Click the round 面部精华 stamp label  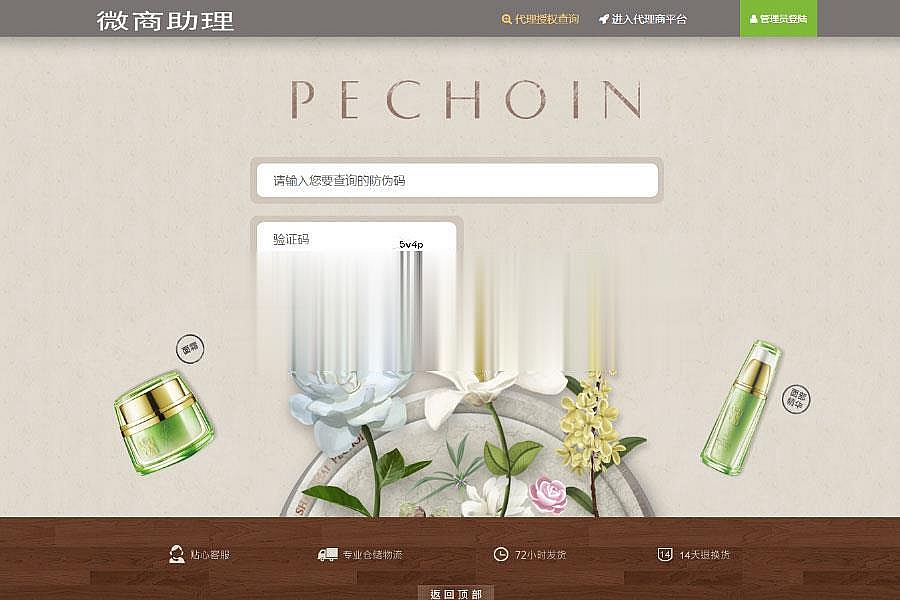(x=797, y=398)
